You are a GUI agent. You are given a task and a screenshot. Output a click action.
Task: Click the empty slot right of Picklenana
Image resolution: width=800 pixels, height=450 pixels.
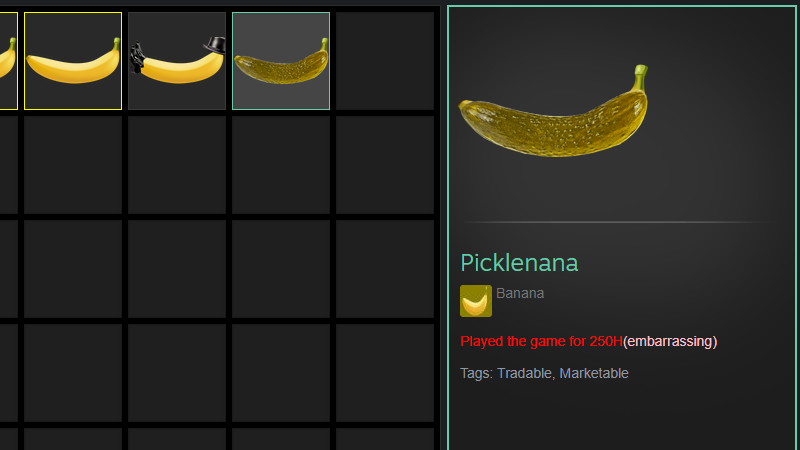coord(385,61)
